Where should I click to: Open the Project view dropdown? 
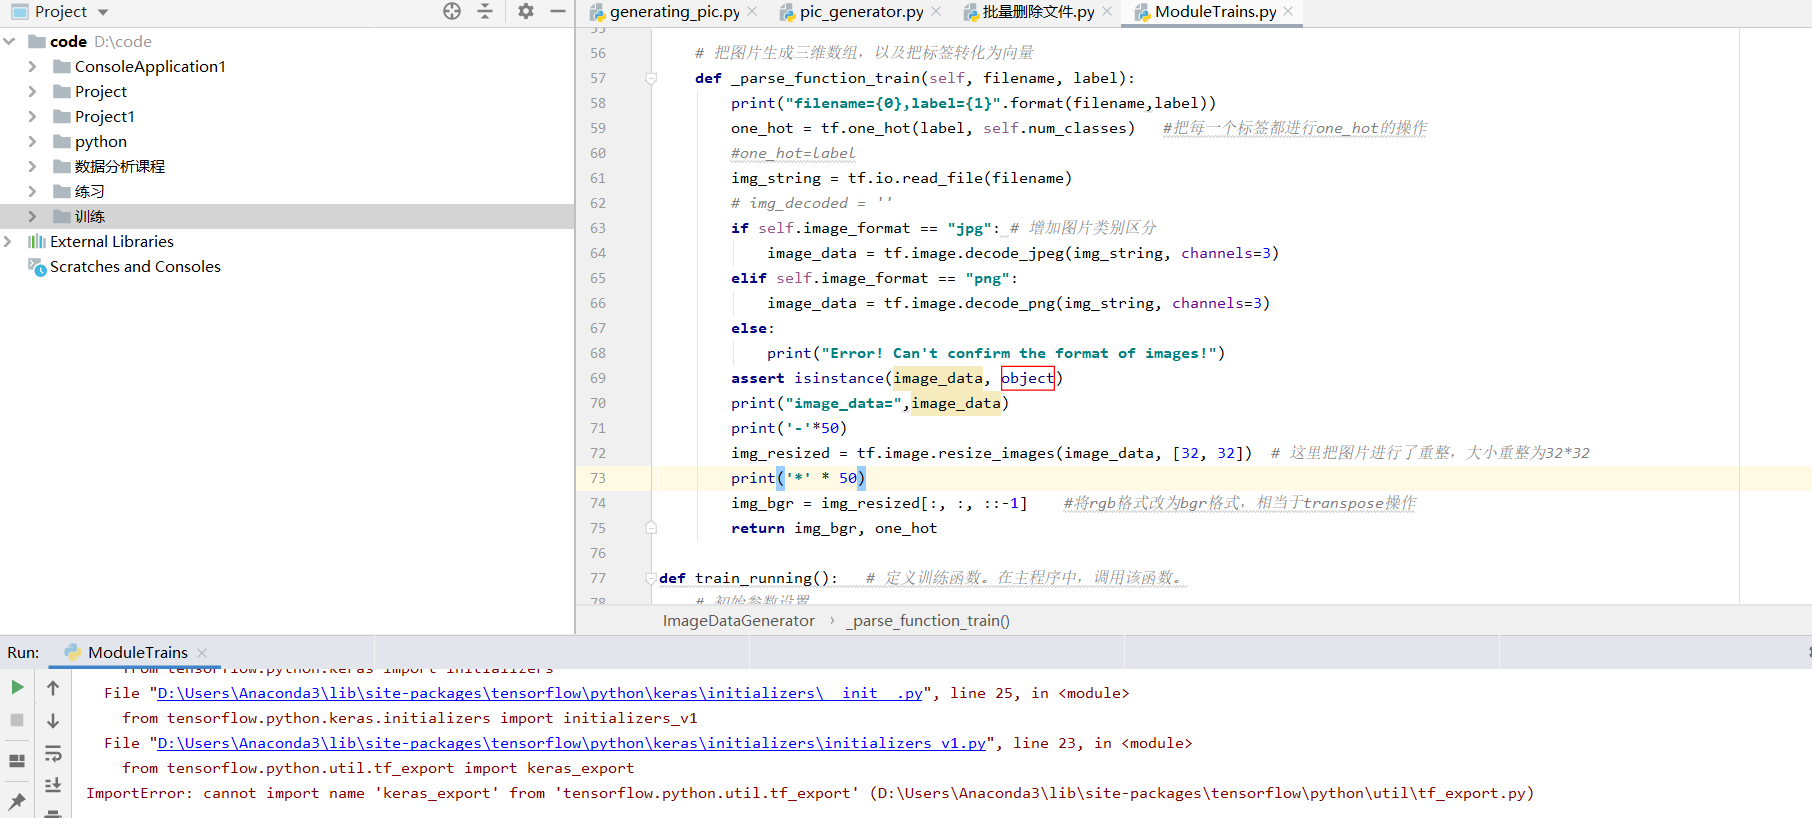(x=103, y=12)
